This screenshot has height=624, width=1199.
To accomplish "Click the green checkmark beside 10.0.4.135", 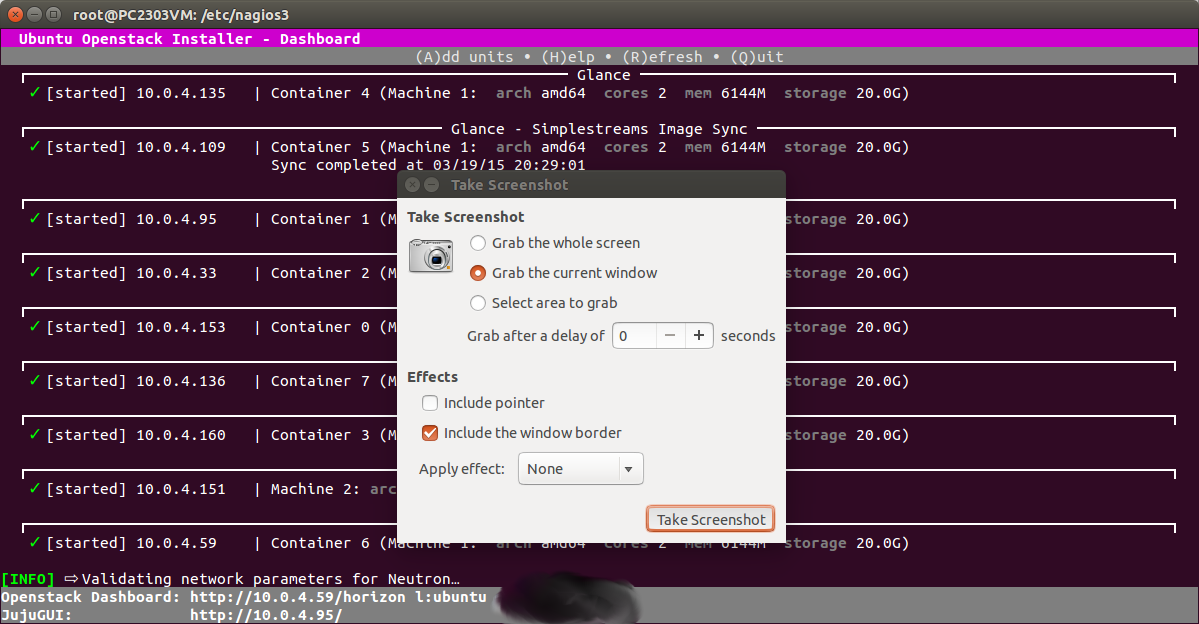I will tap(34, 93).
